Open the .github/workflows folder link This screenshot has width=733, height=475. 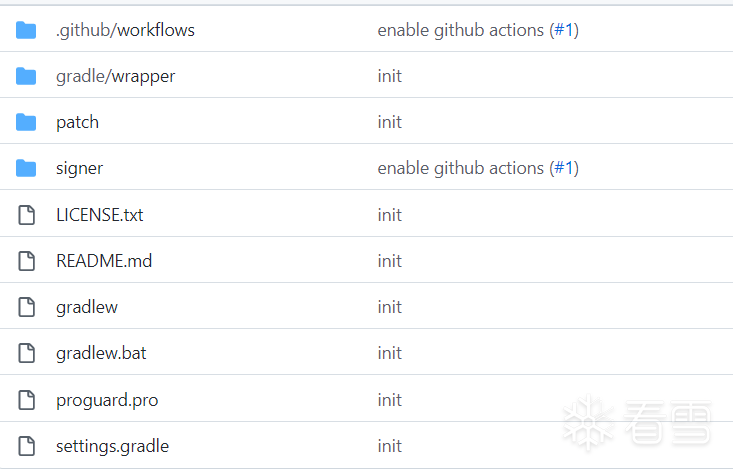125,30
